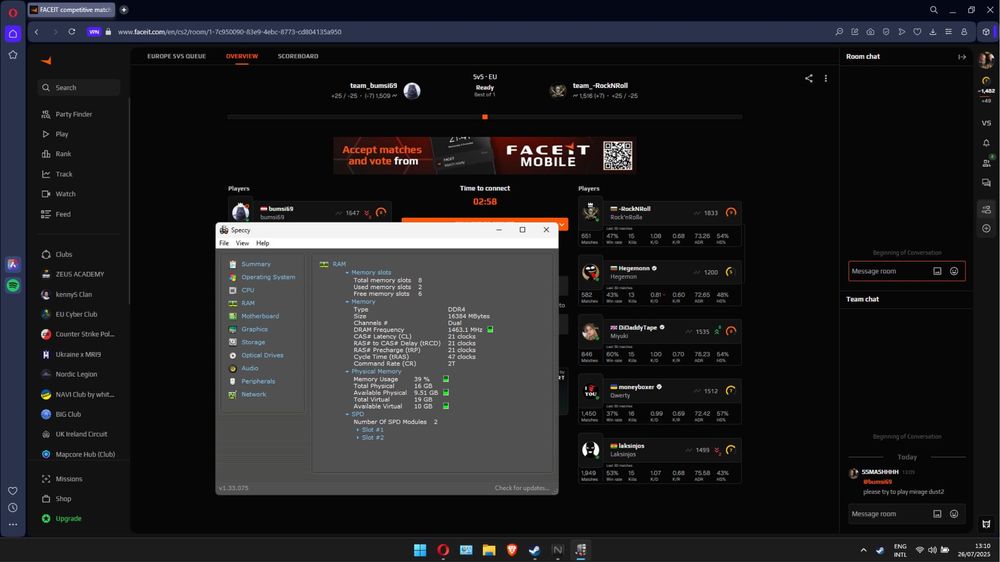The height and width of the screenshot is (562, 1000).
Task: Open Graphics section in Speccy
Action: pos(254,329)
